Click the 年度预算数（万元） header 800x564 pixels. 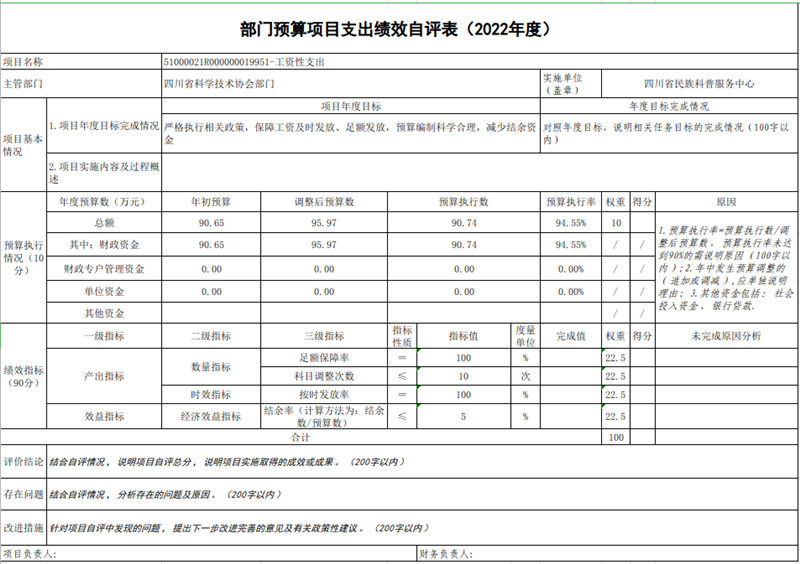tap(104, 202)
